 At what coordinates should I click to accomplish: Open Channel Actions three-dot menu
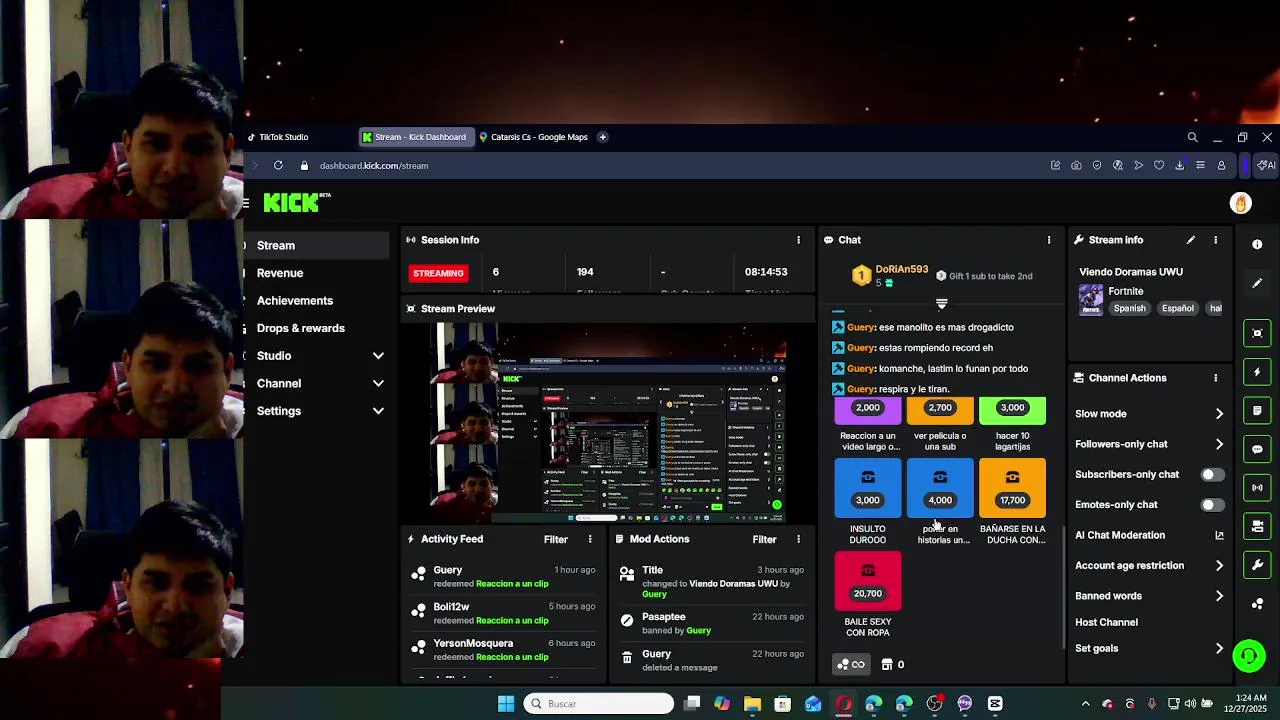click(x=1215, y=378)
